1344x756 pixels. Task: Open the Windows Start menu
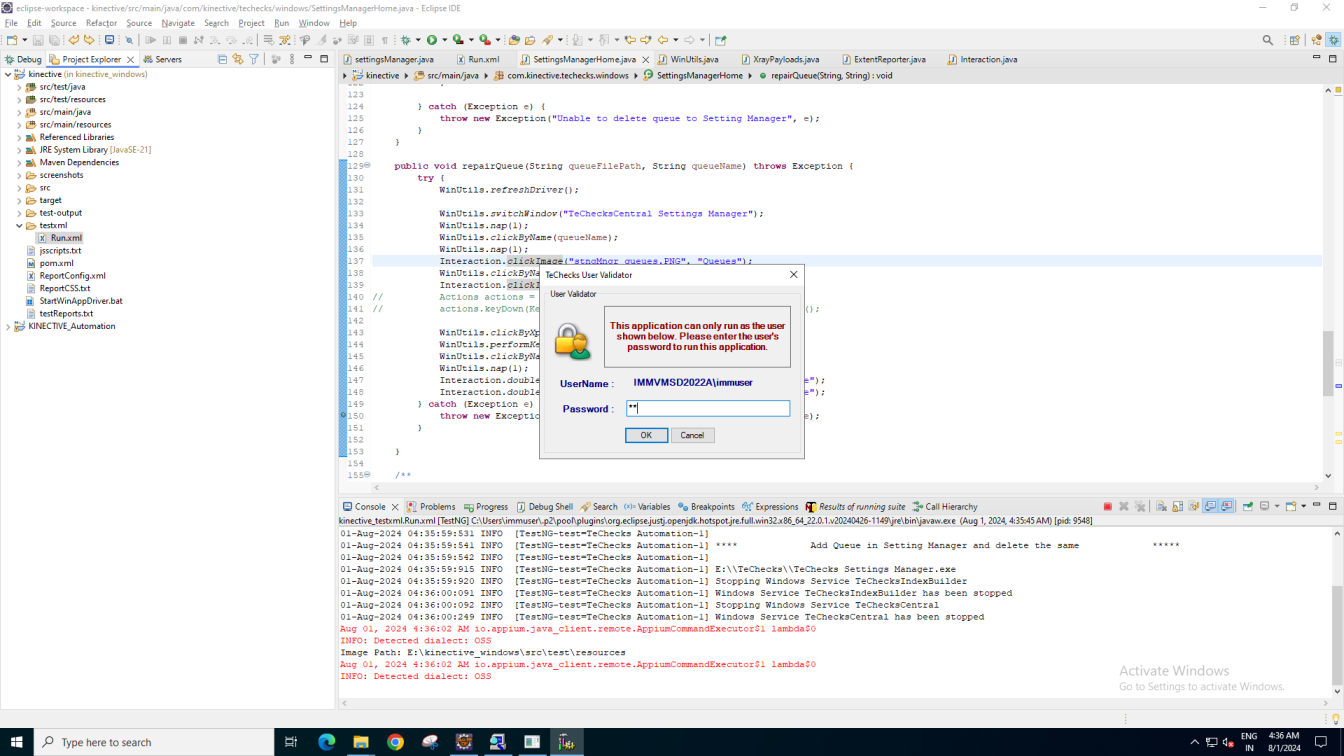[17, 742]
